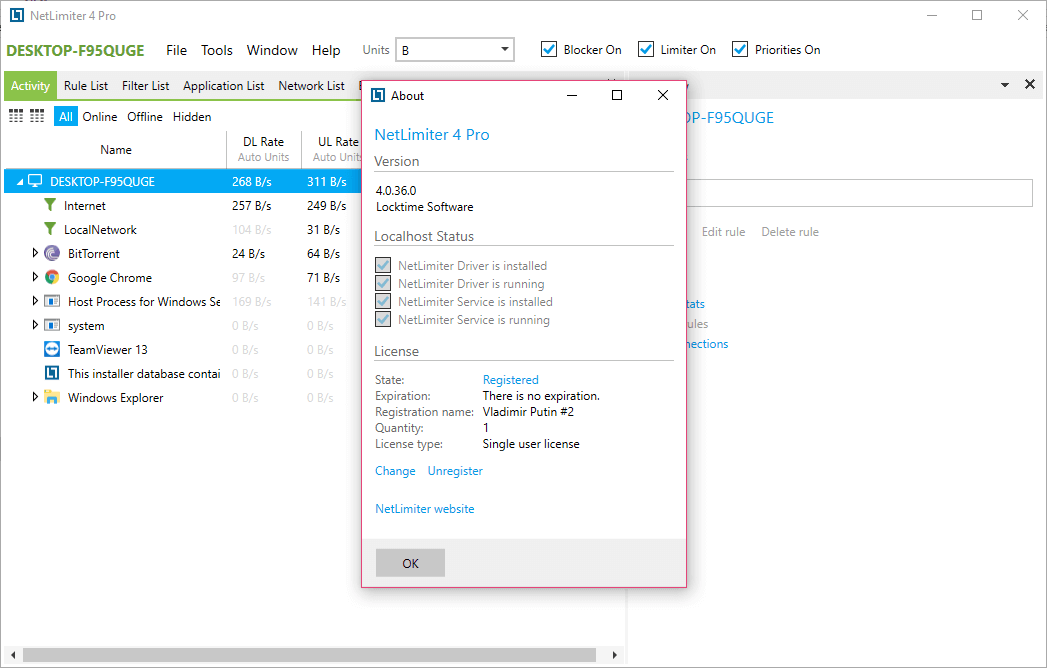Expand the BitTorrent row
This screenshot has width=1047, height=668.
(x=35, y=253)
